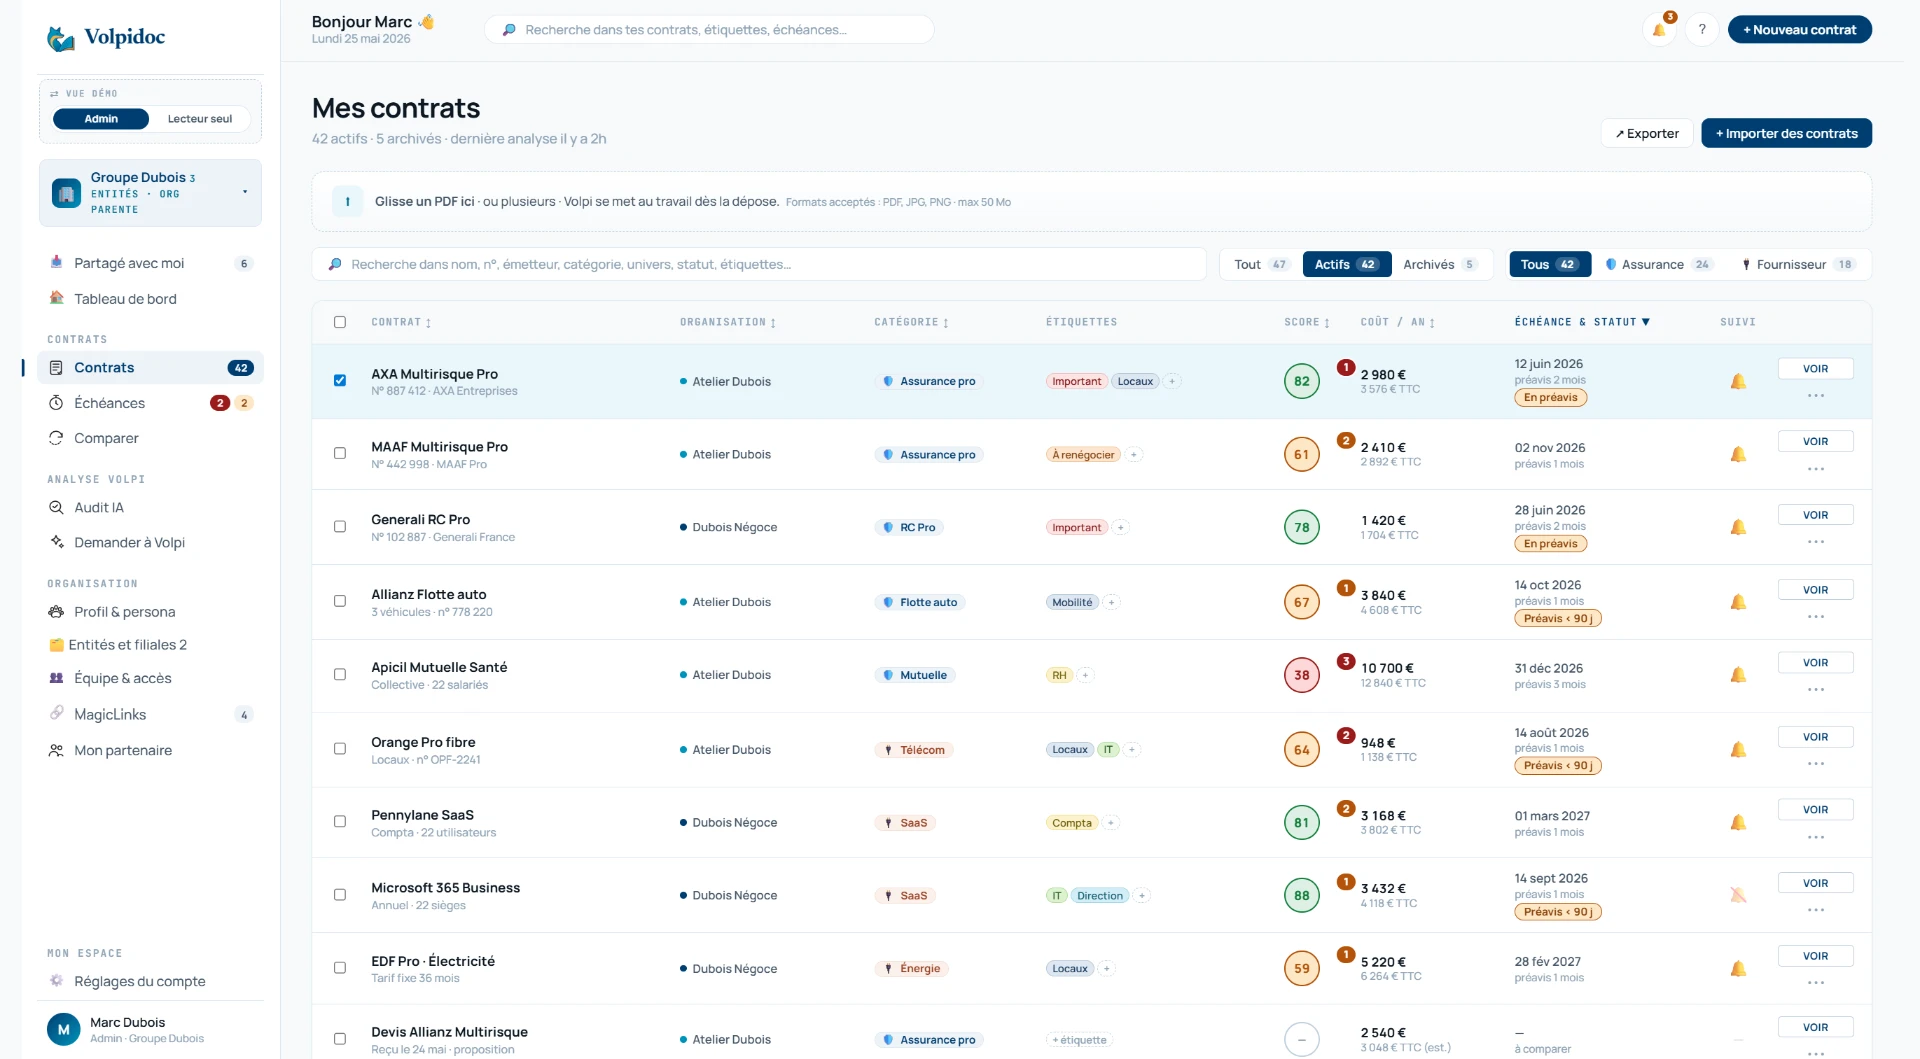The height and width of the screenshot is (1059, 1920).
Task: Click VOIR for EDF Pro Électricité
Action: (1815, 956)
